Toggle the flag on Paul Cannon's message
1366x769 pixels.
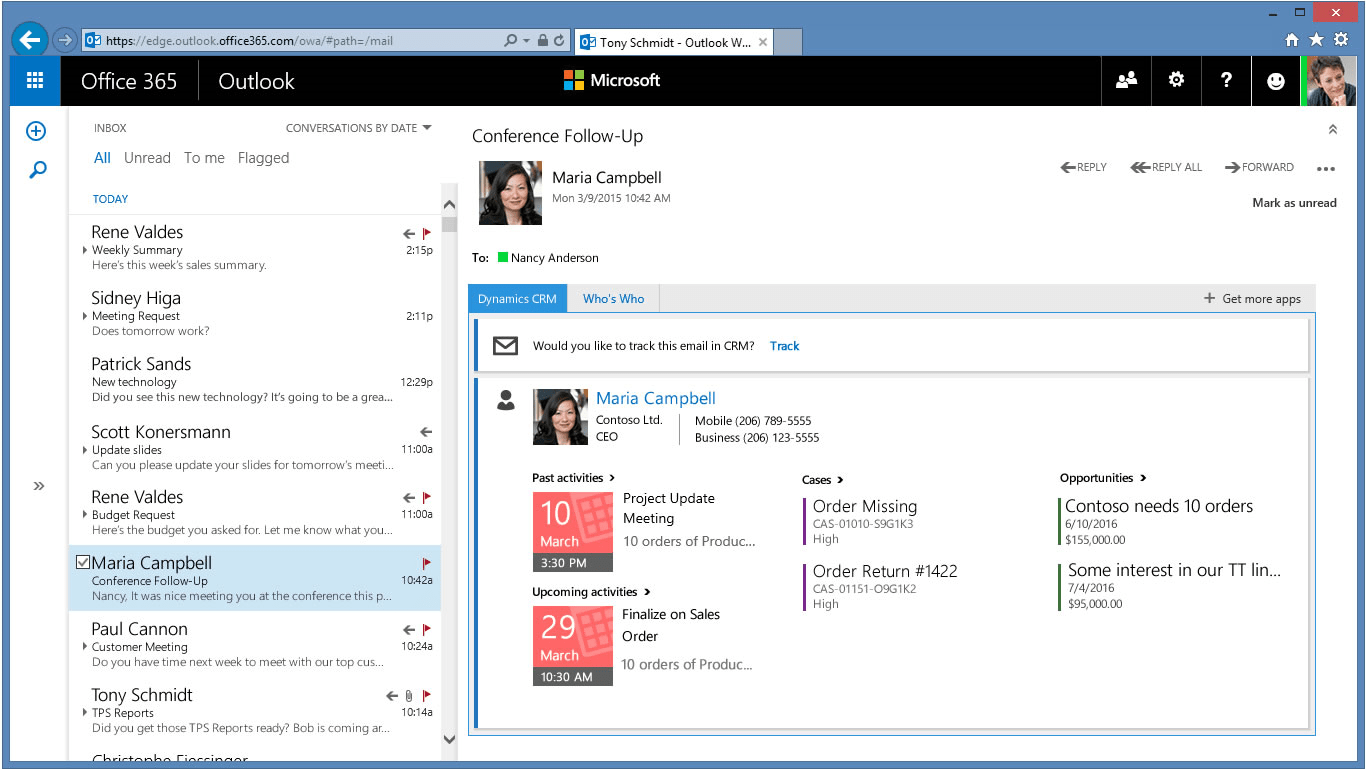coord(427,629)
